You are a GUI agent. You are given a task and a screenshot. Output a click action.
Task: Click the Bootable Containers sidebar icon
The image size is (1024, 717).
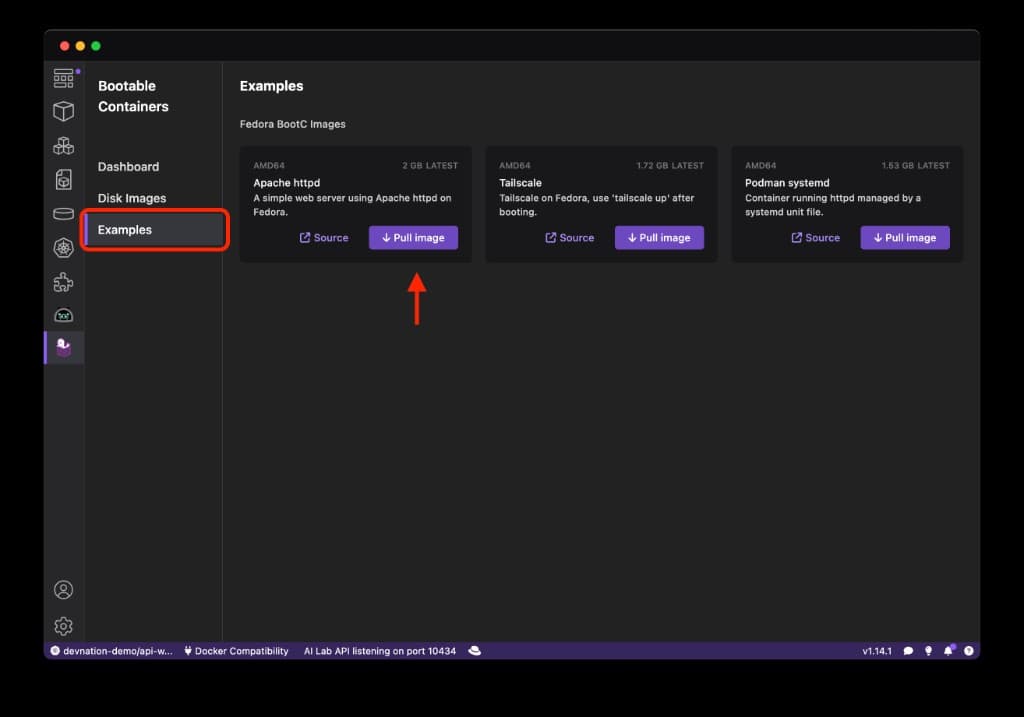pyautogui.click(x=63, y=348)
